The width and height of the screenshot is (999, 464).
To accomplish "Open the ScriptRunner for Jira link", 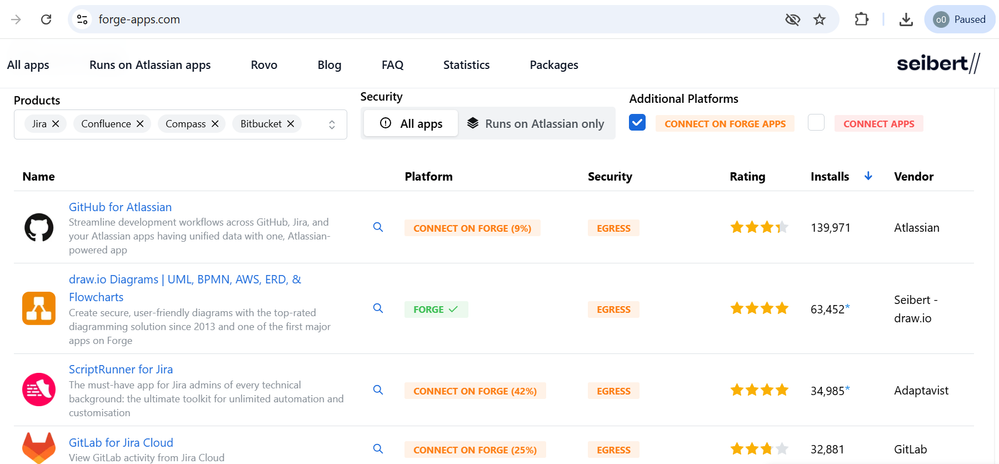I will tap(121, 370).
